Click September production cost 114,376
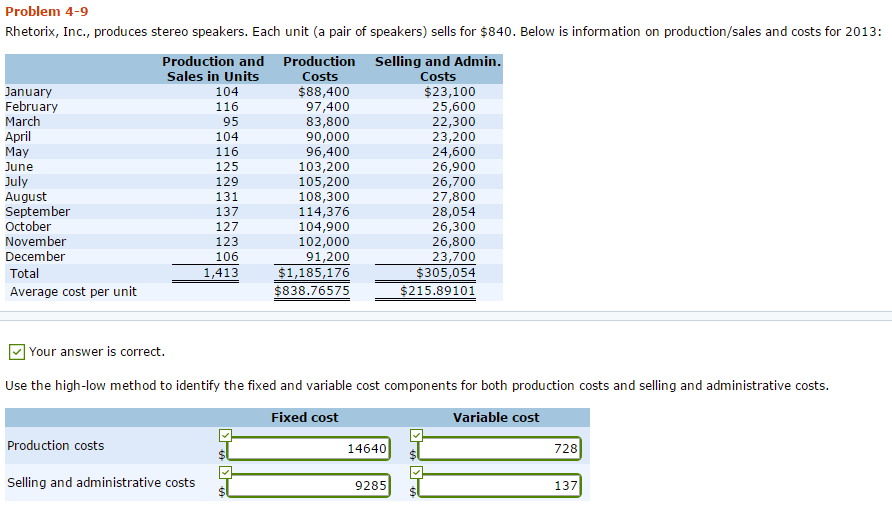The width and height of the screenshot is (892, 505). [x=324, y=212]
